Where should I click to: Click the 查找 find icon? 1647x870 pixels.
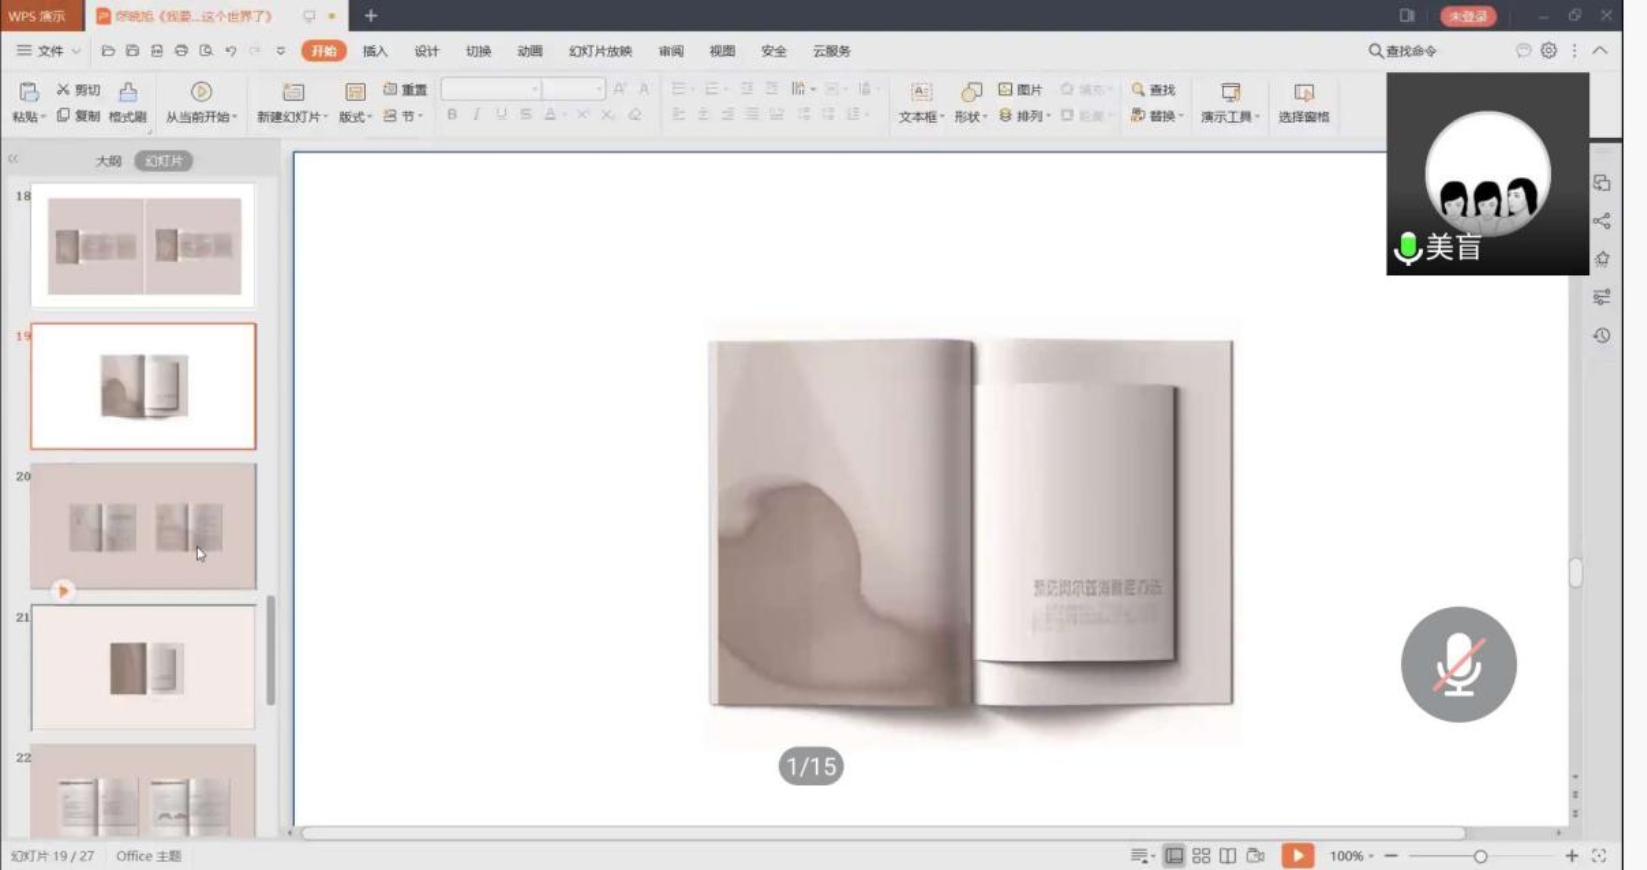point(1138,90)
